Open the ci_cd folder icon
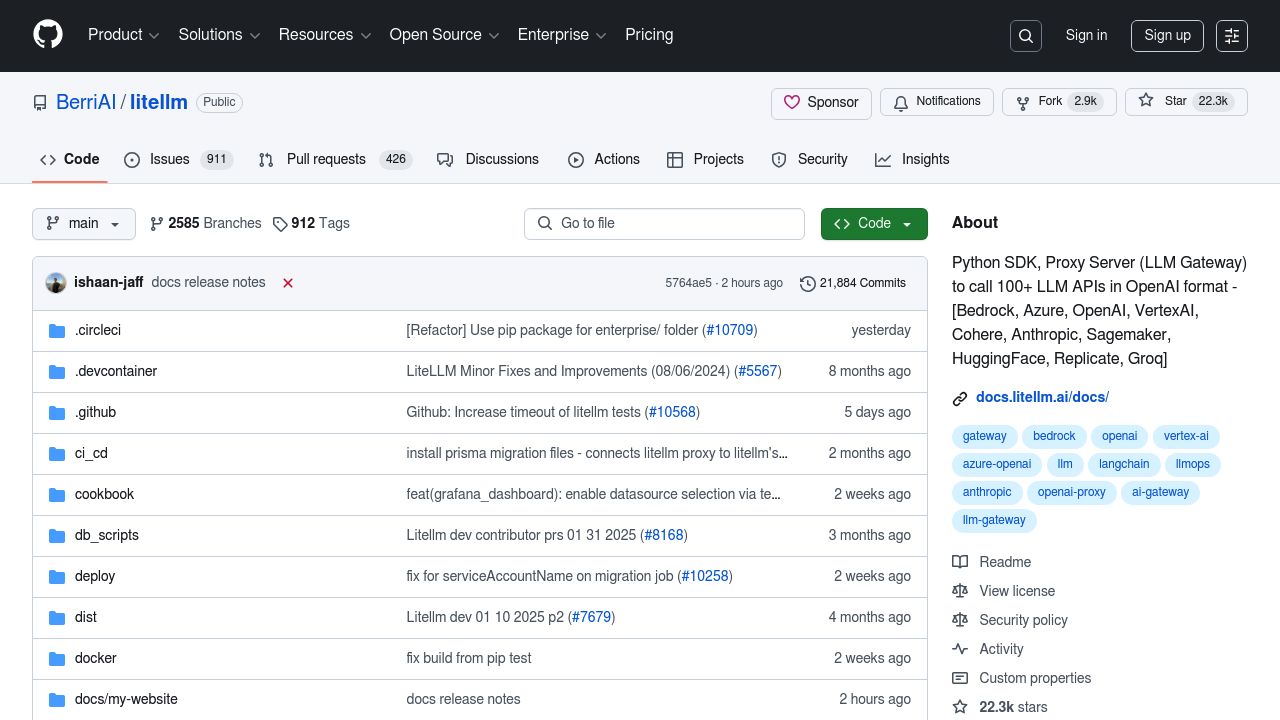 (57, 453)
